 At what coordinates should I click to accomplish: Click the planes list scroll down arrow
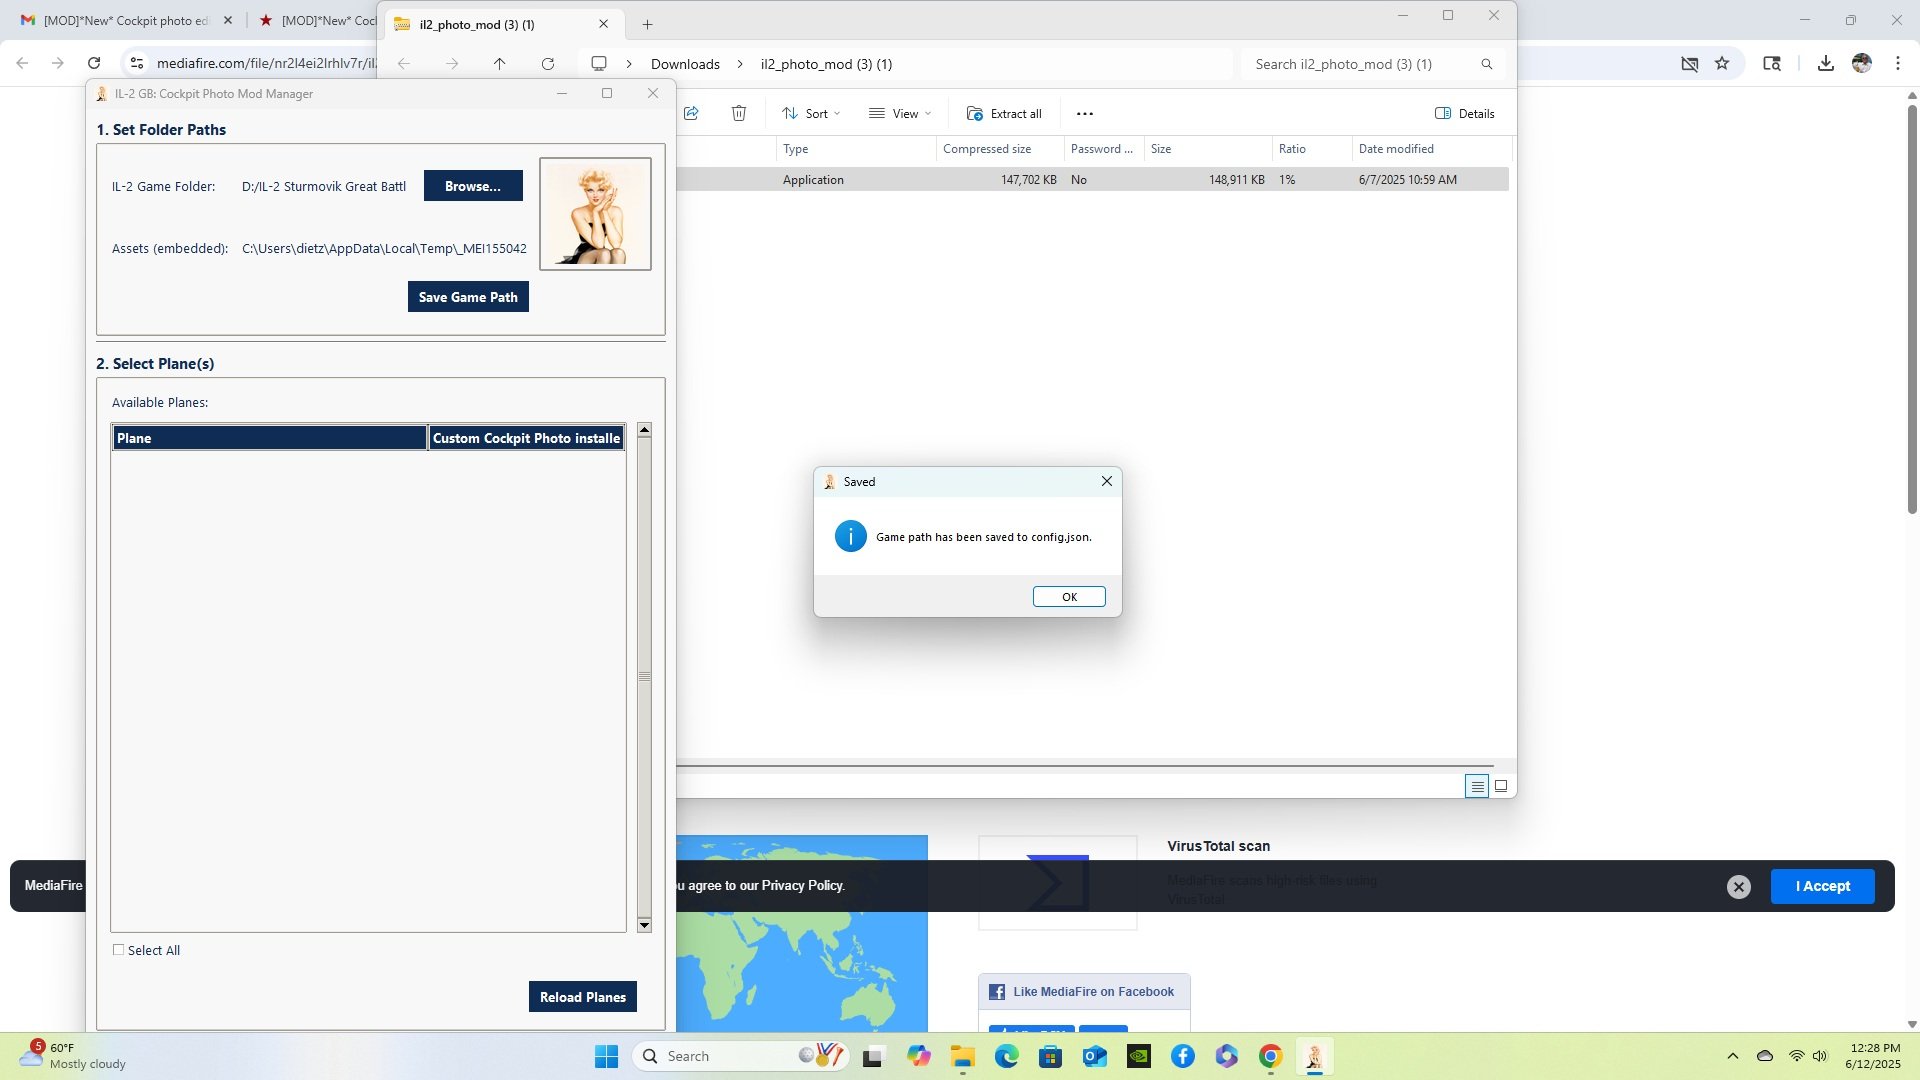coord(644,925)
